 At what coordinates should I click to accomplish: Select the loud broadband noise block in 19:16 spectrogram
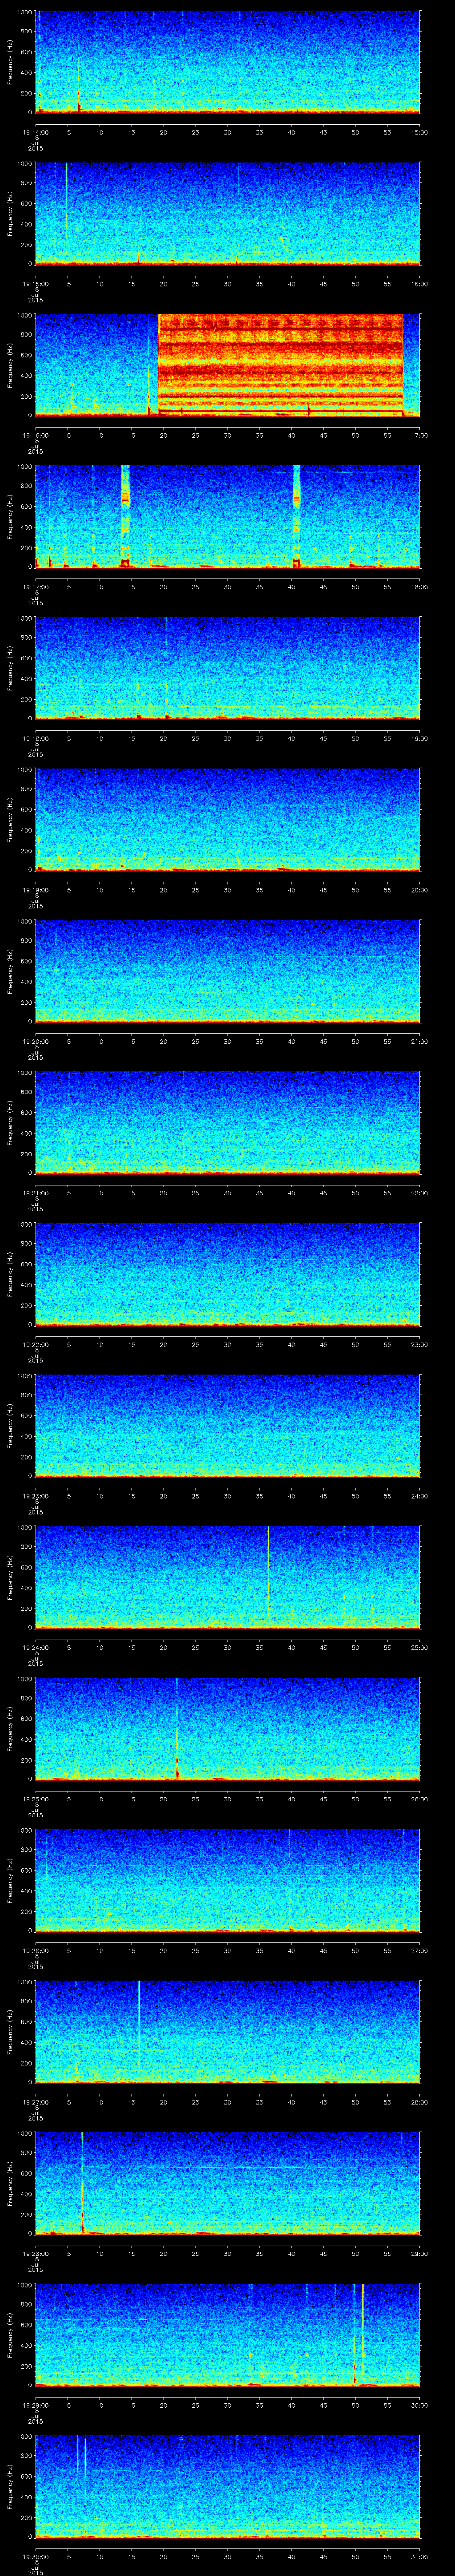point(280,364)
